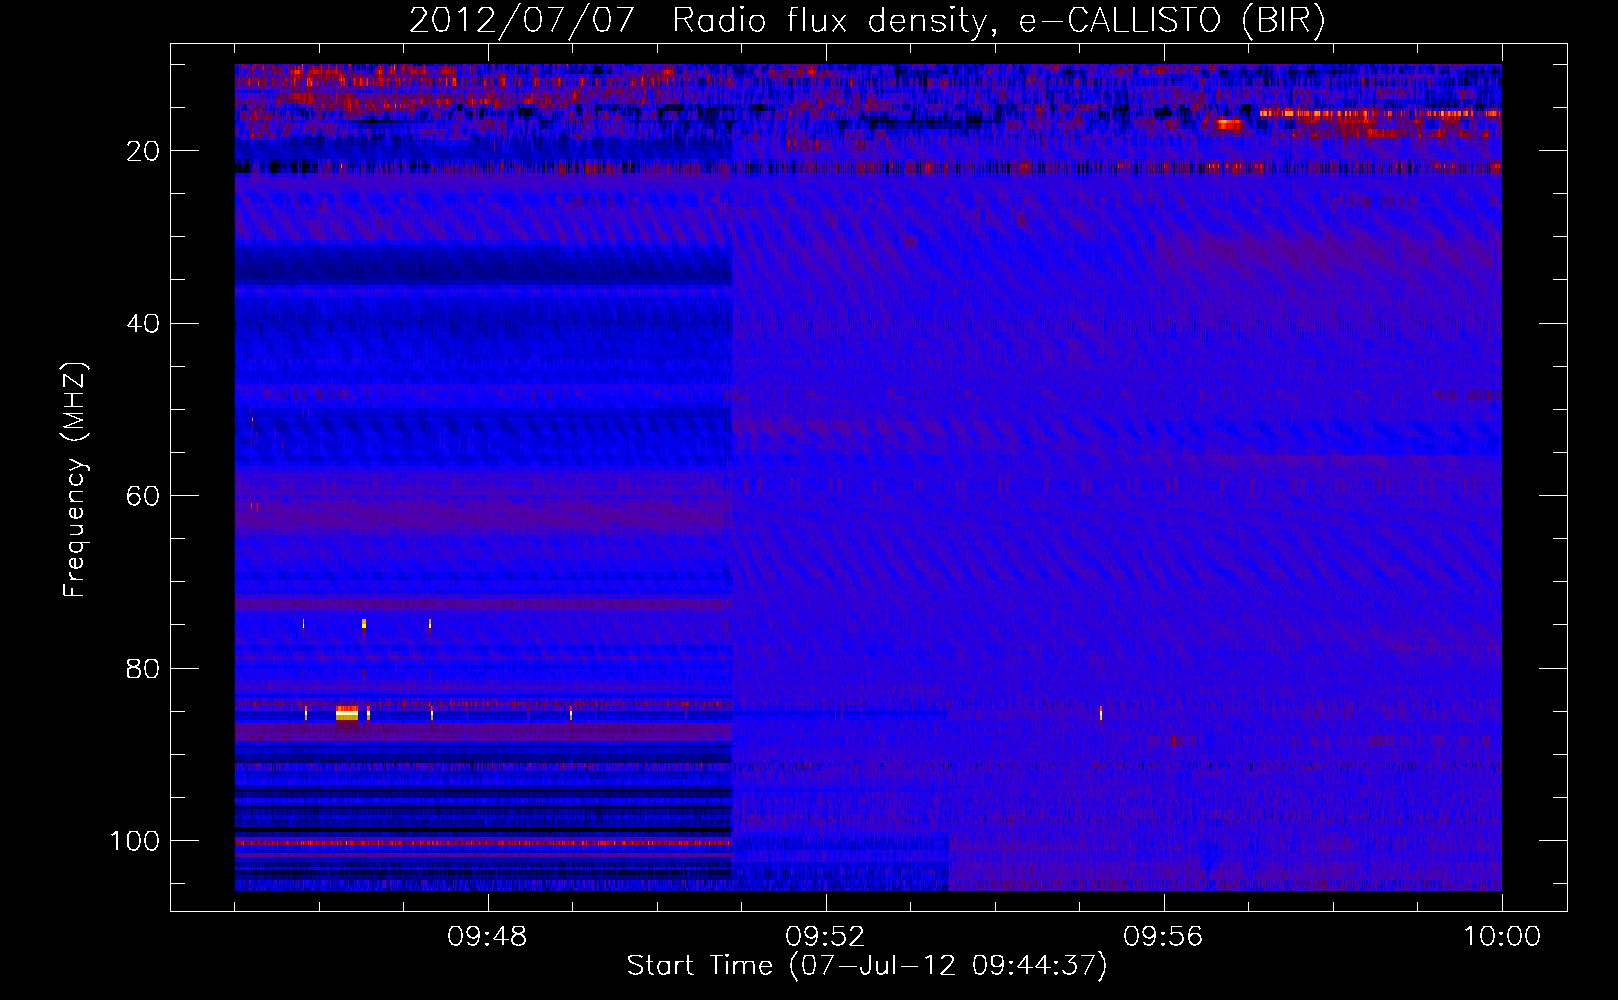1618x1000 pixels.
Task: Click the 10:00 time tick label
Action: tap(1502, 937)
